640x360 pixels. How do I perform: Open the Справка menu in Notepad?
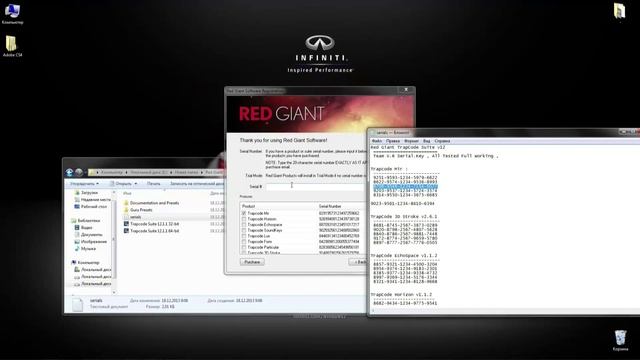(442, 141)
